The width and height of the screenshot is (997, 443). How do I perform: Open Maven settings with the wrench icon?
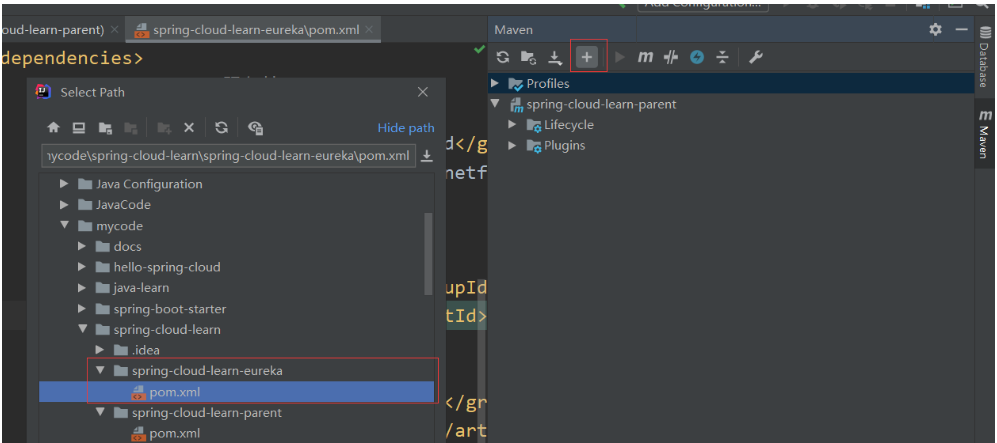[x=755, y=57]
